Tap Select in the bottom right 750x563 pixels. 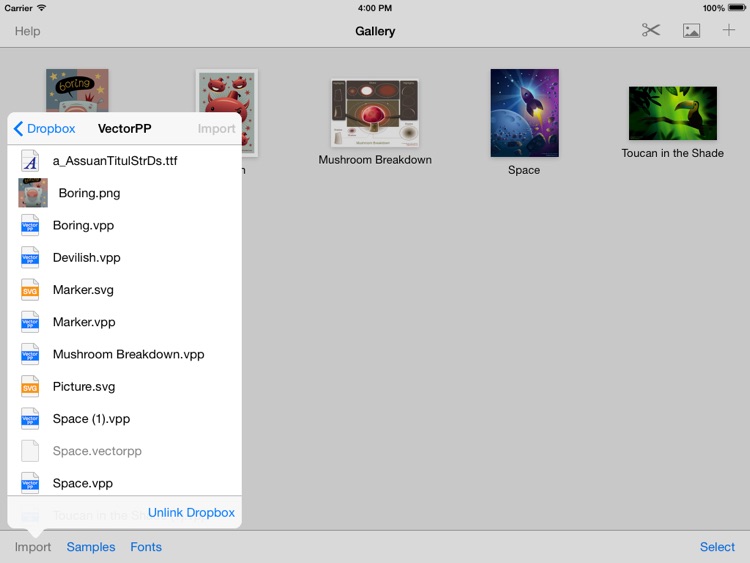pyautogui.click(x=717, y=547)
